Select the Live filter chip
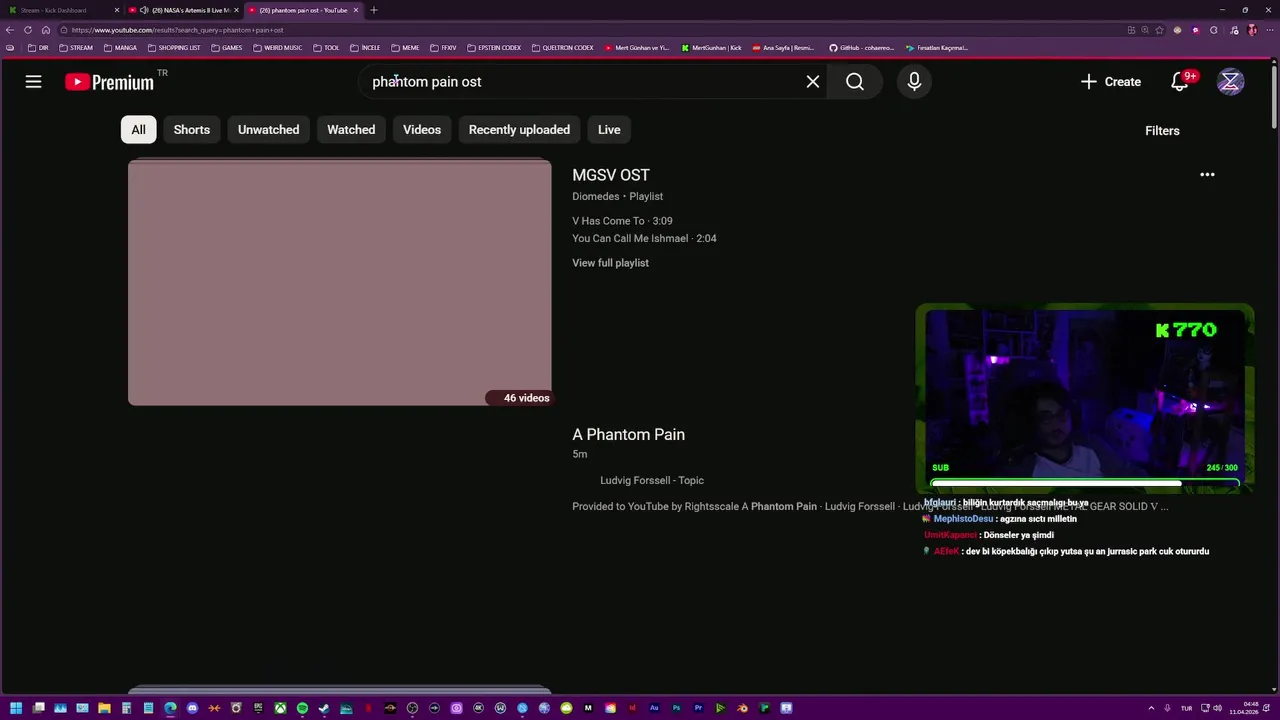The height and width of the screenshot is (720, 1280). pos(609,130)
